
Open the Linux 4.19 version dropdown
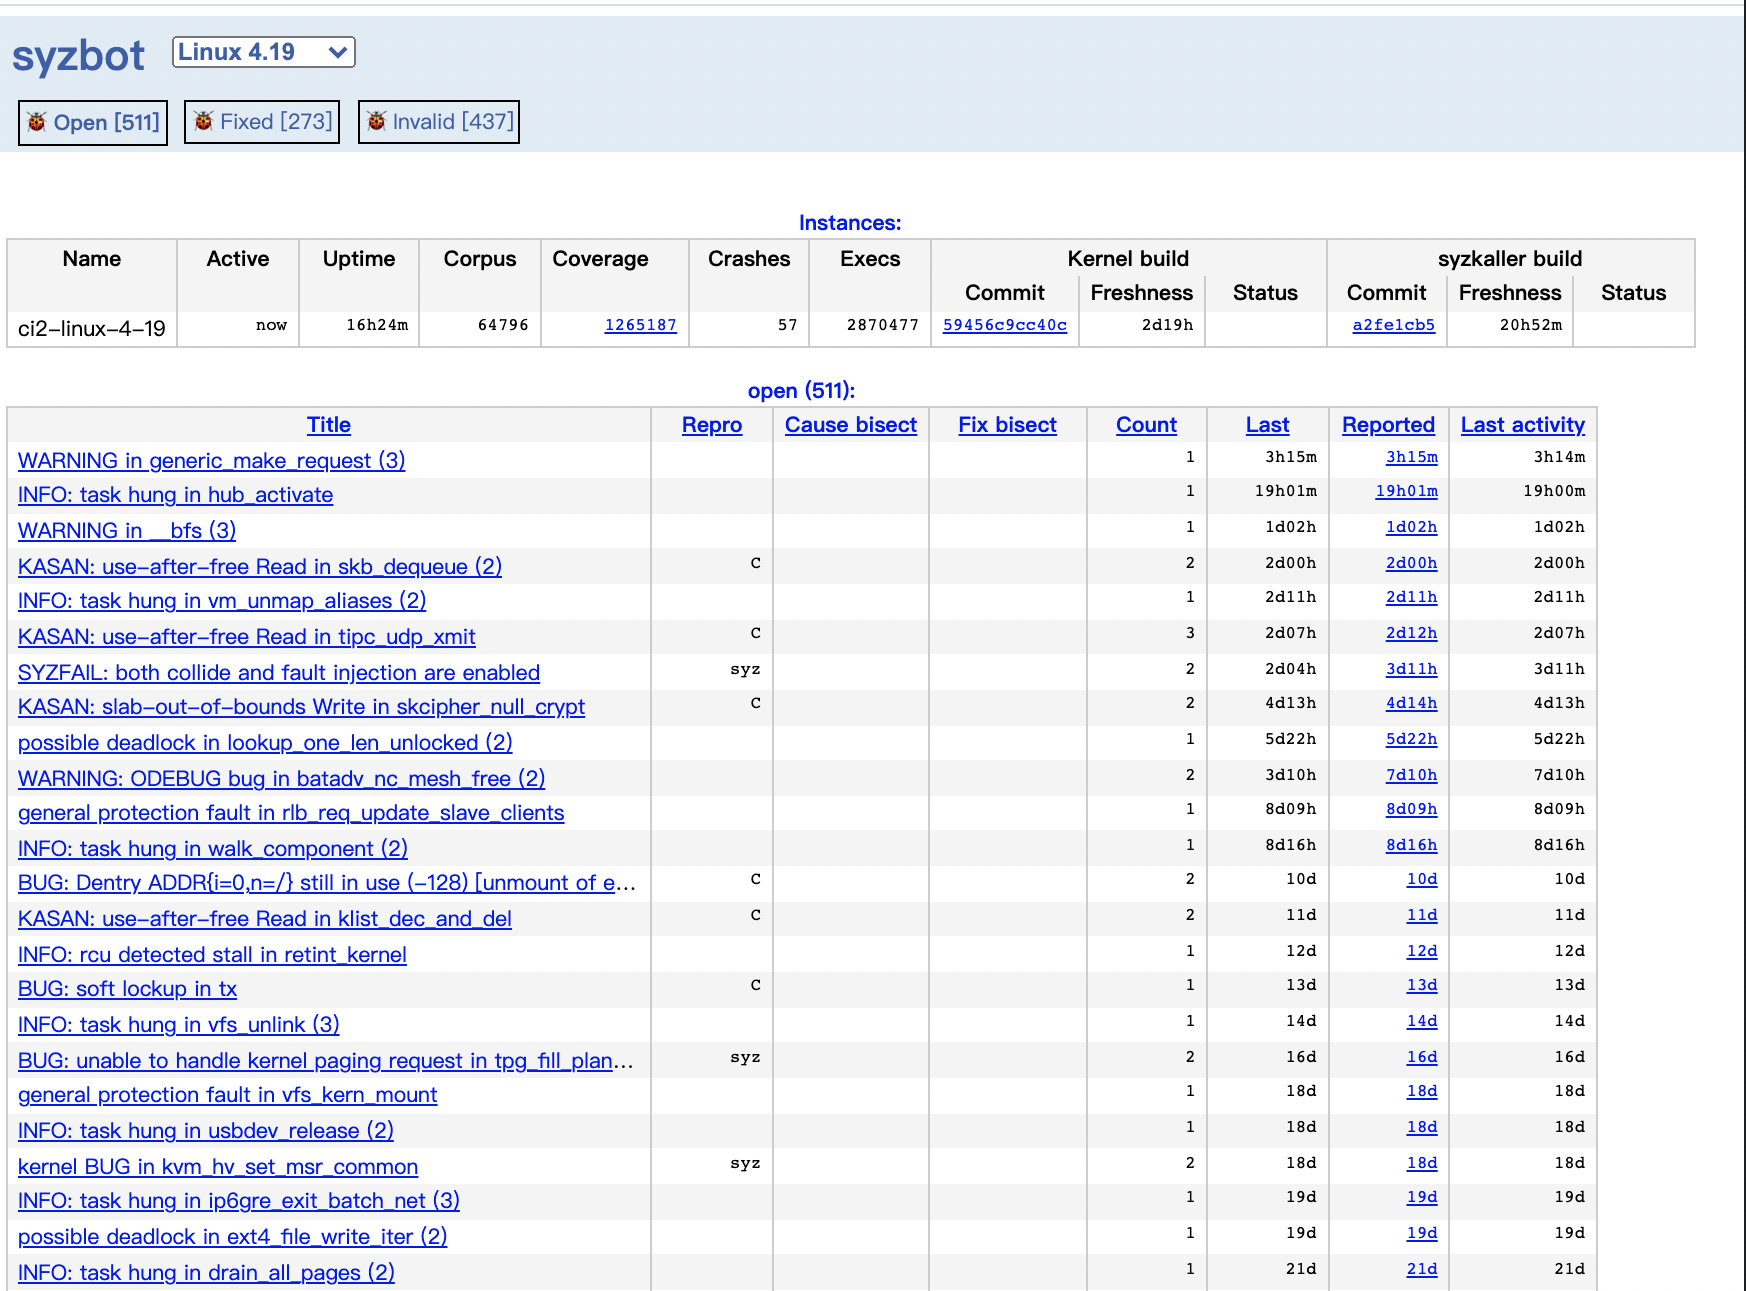[x=263, y=51]
